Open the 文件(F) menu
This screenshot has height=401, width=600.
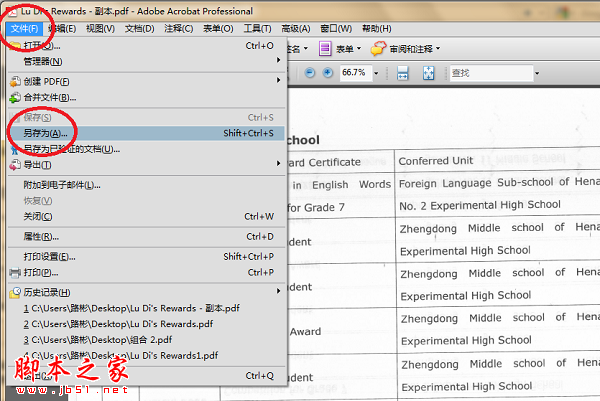click(x=24, y=29)
